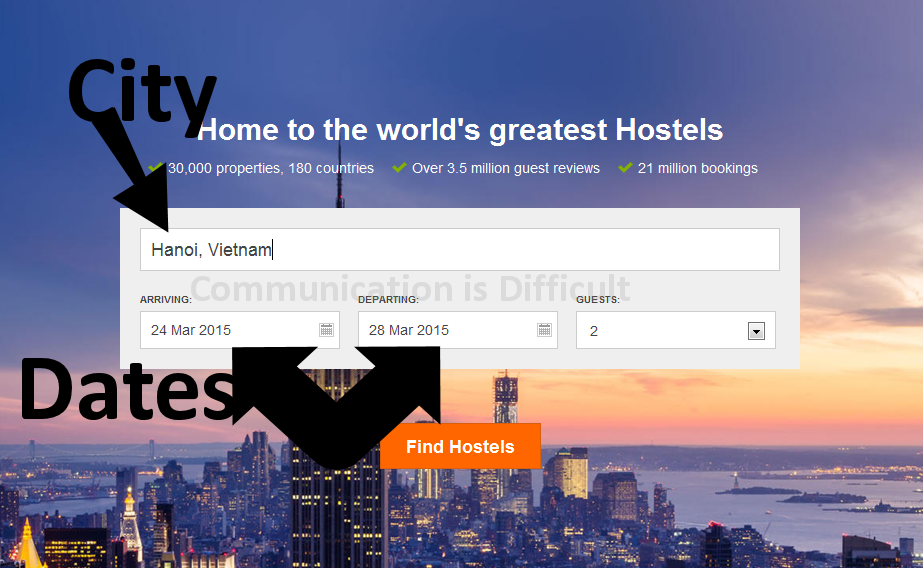923x568 pixels.
Task: Click the DEPARTING label
Action: coord(389,300)
